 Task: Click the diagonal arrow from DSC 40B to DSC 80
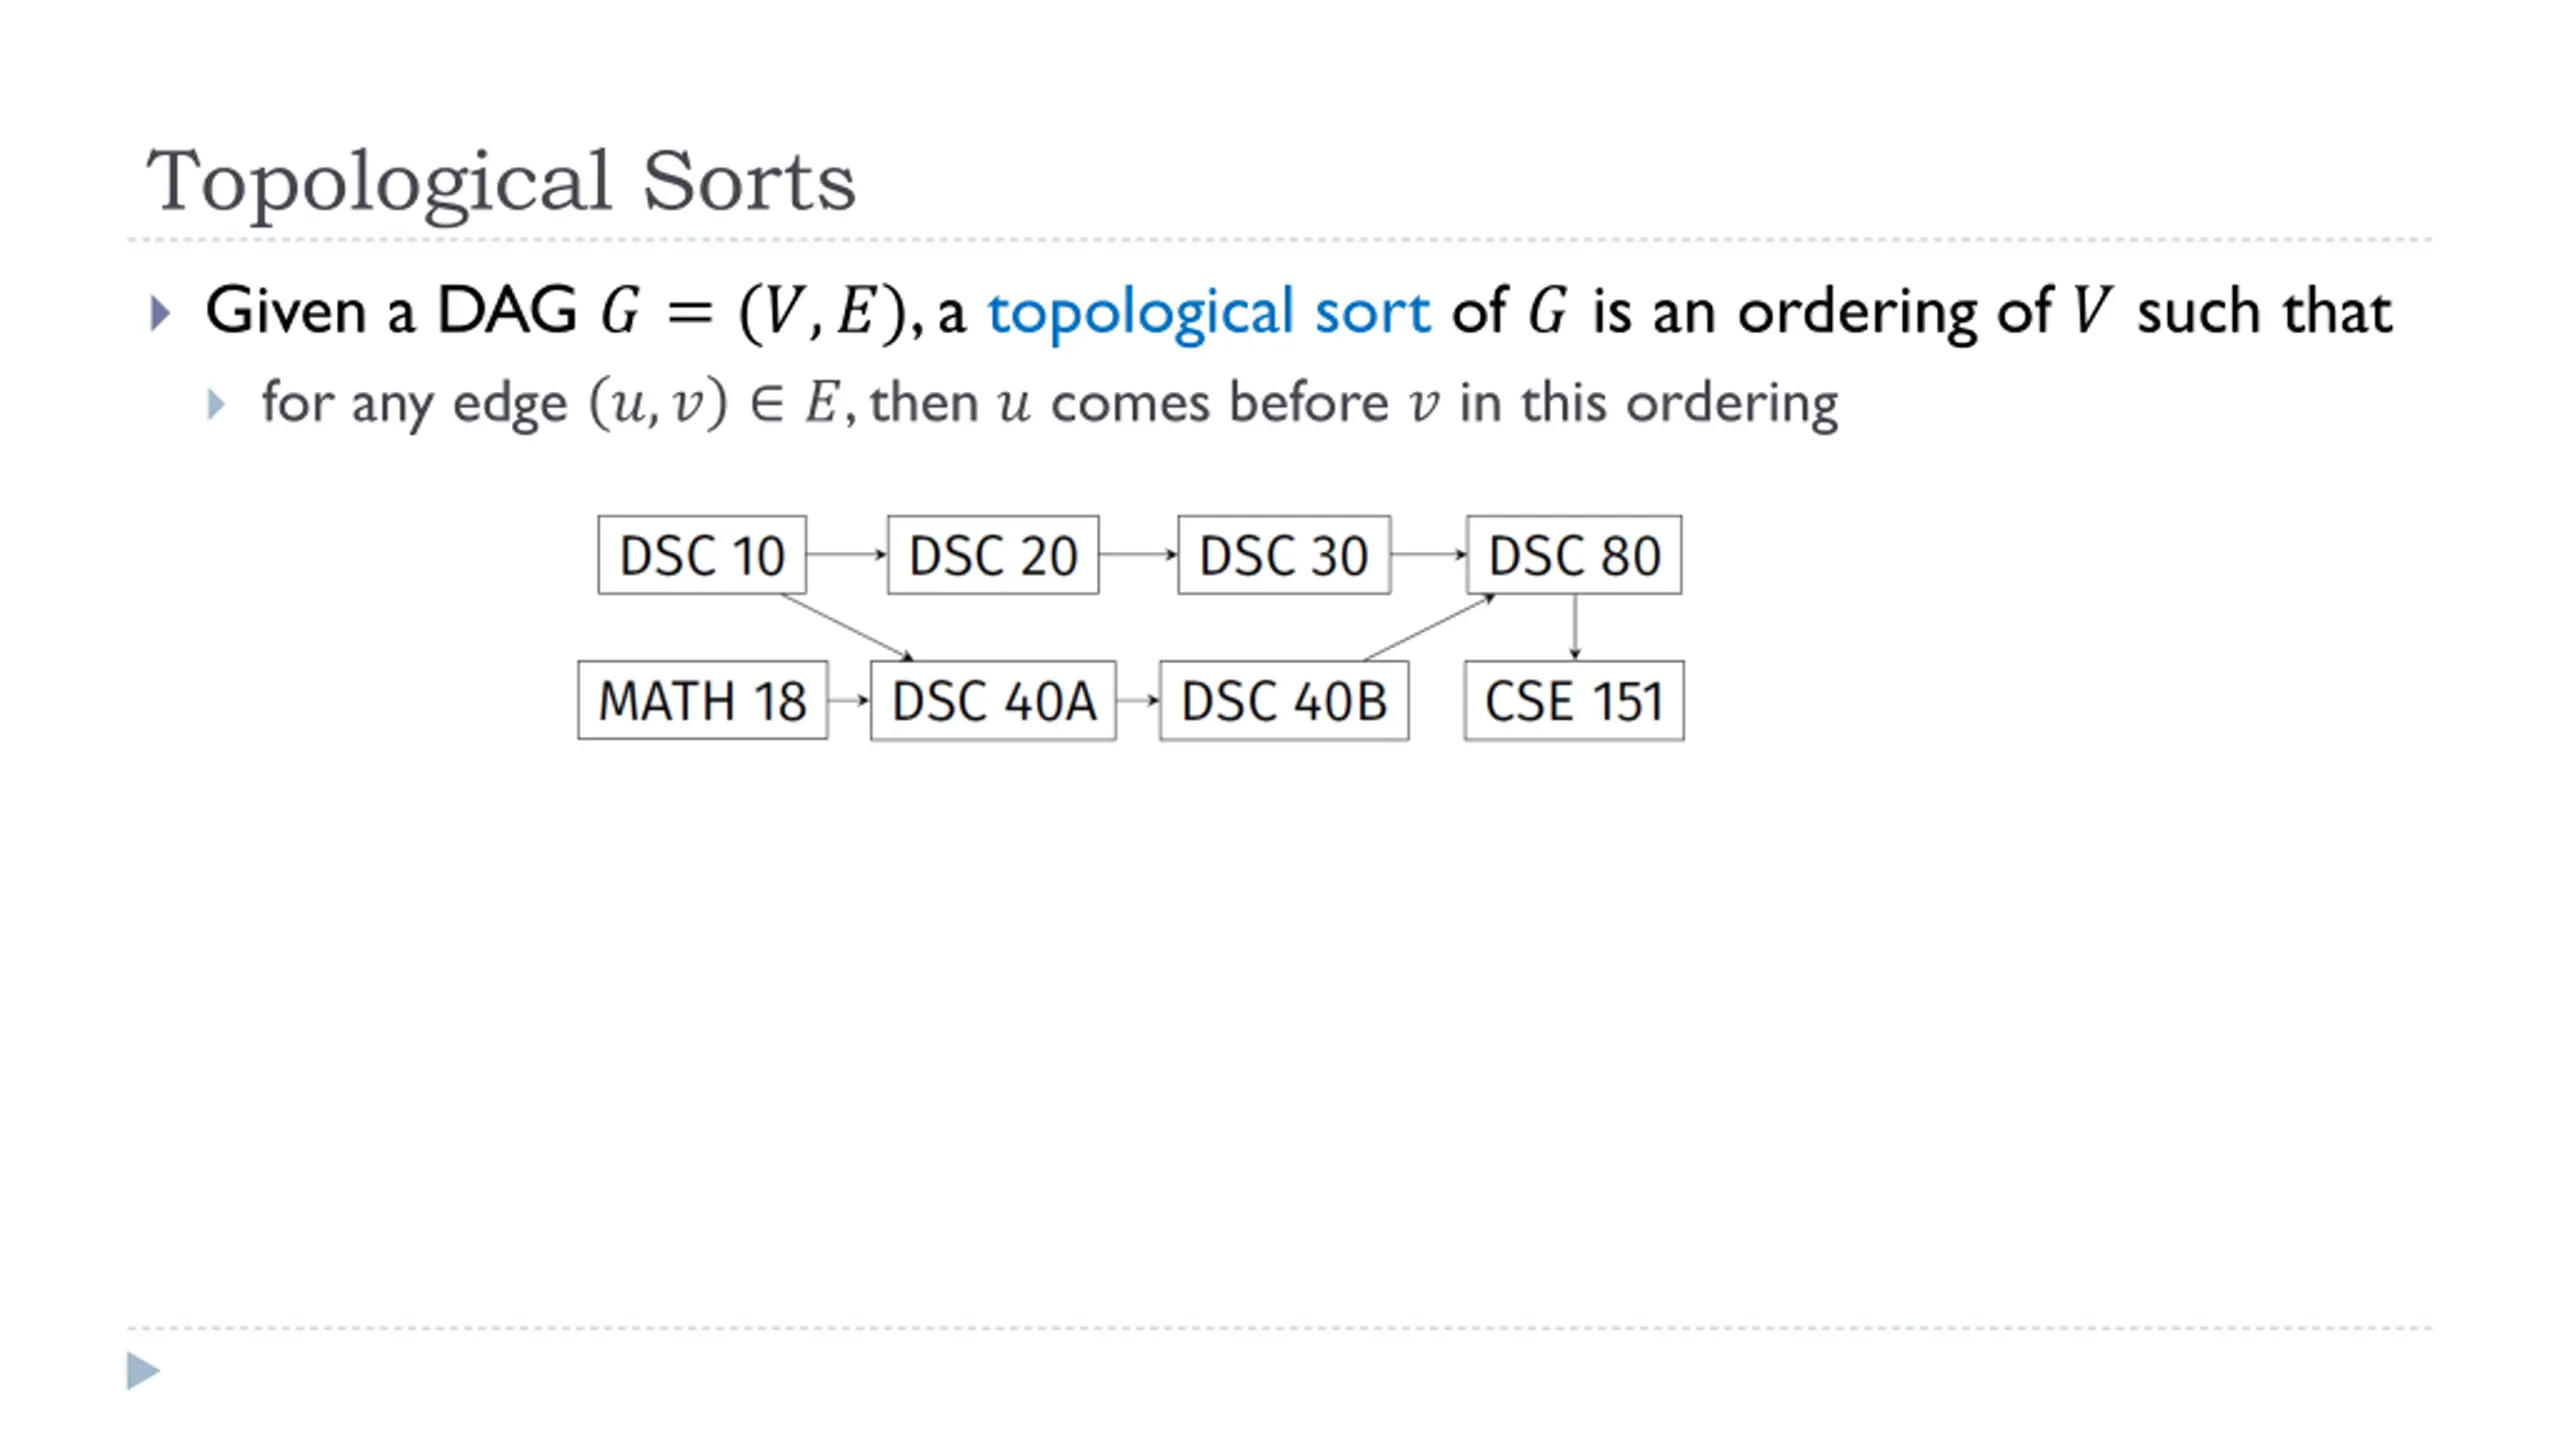(x=1430, y=627)
